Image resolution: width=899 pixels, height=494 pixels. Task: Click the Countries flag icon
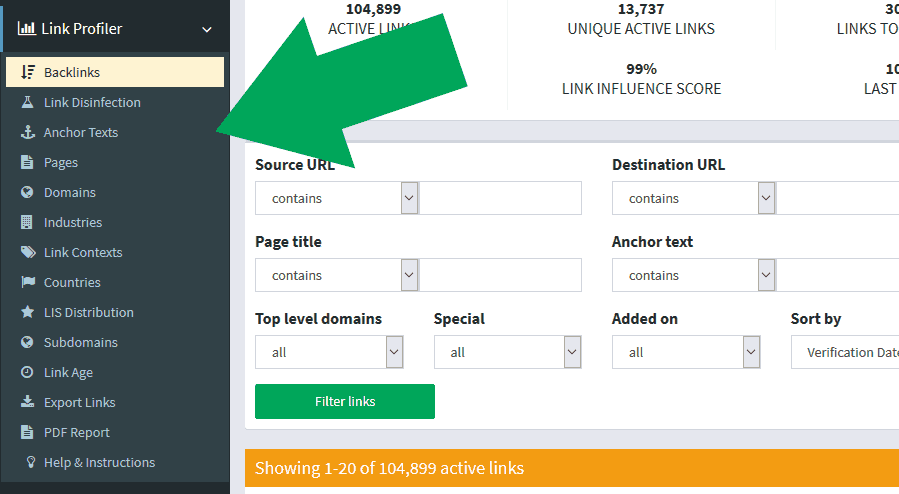(28, 282)
